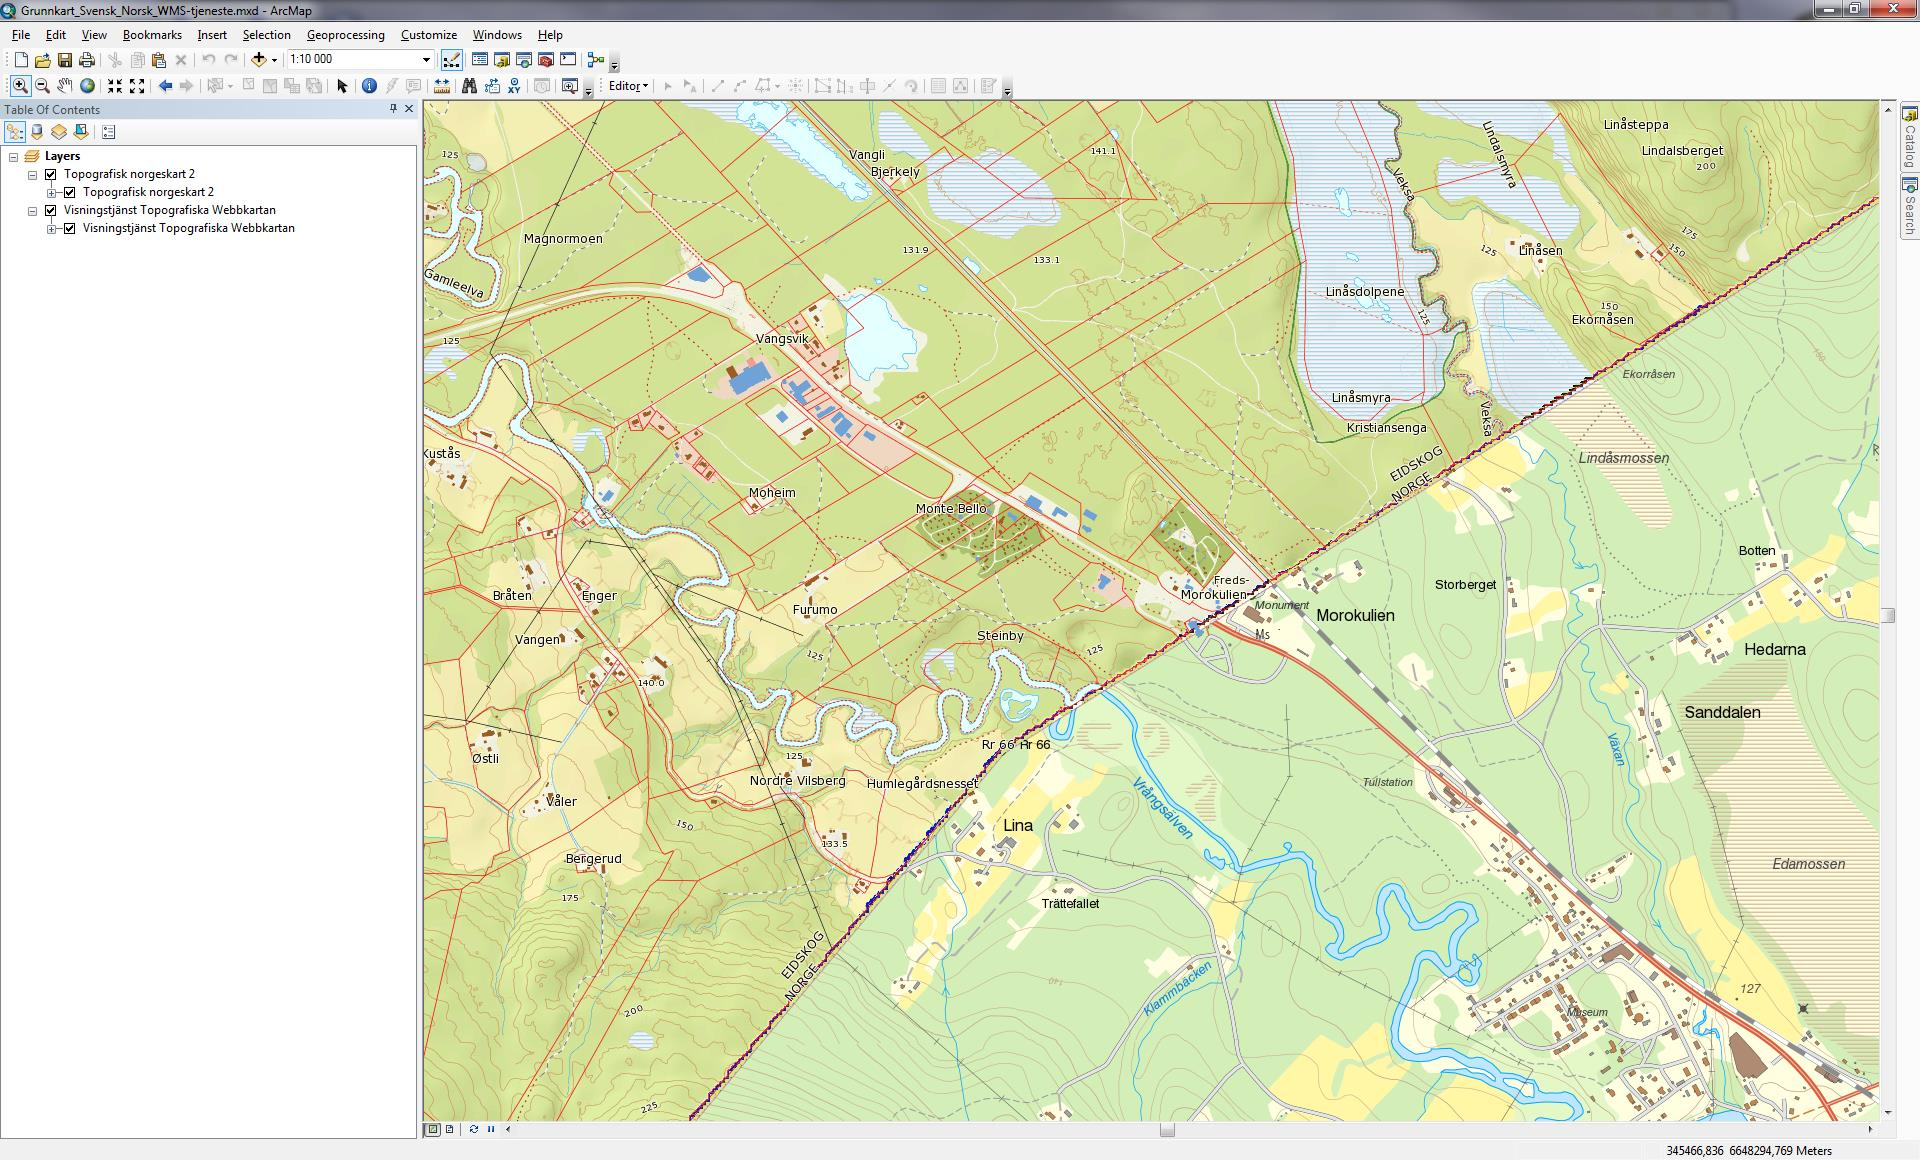The width and height of the screenshot is (1920, 1160).
Task: Print the map with the printer icon
Action: (86, 60)
